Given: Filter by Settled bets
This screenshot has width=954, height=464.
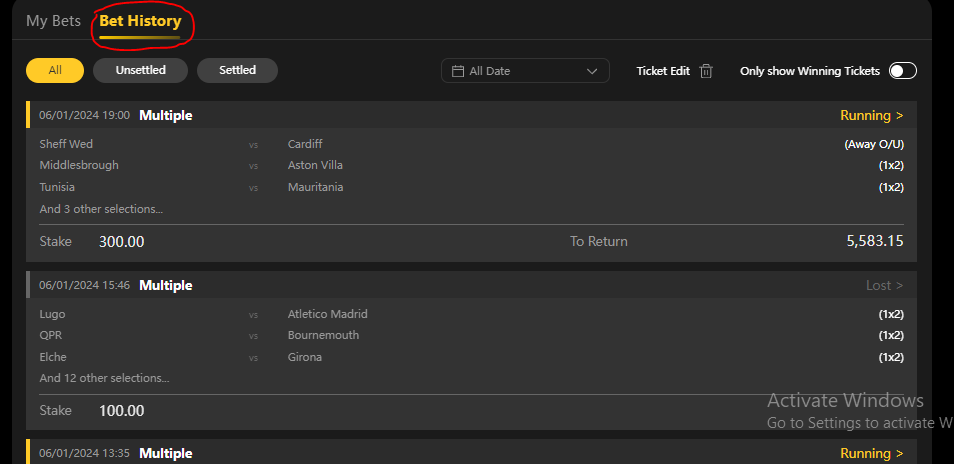Looking at the screenshot, I should tap(237, 70).
